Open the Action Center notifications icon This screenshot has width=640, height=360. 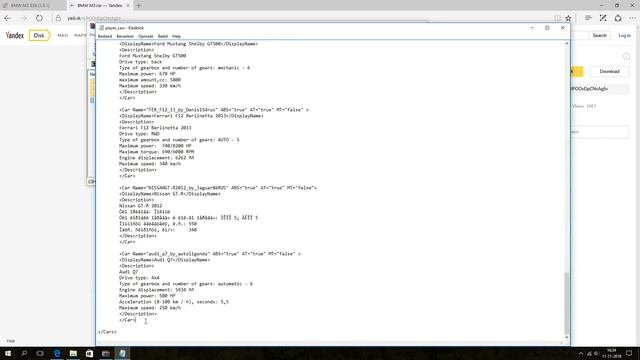tap(629, 353)
